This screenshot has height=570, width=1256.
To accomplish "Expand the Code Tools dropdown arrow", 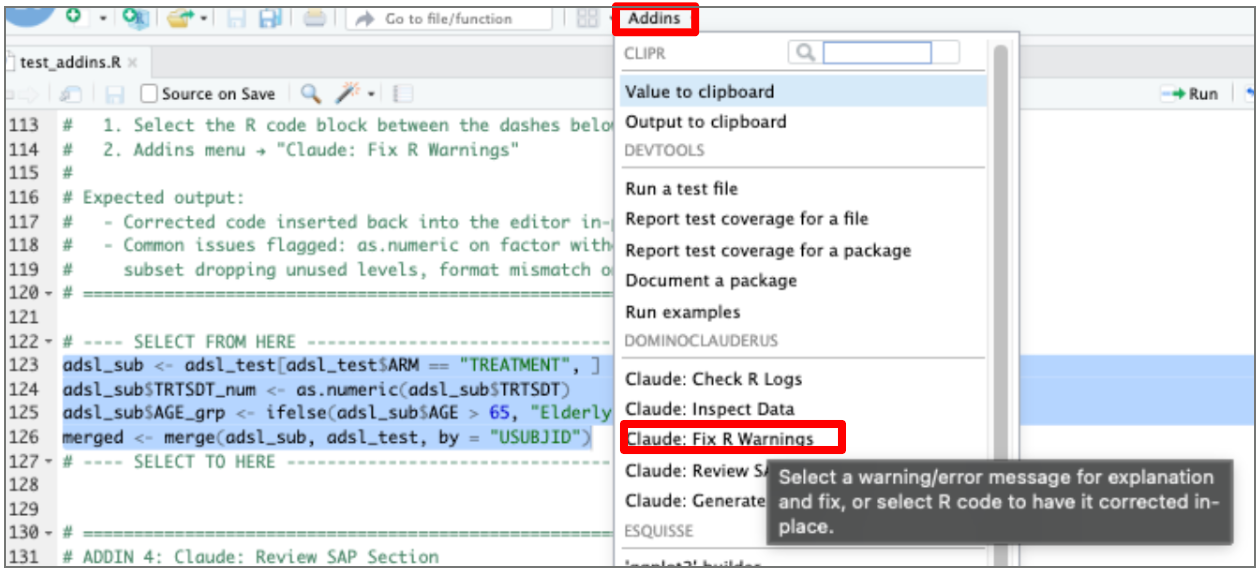I will (371, 94).
